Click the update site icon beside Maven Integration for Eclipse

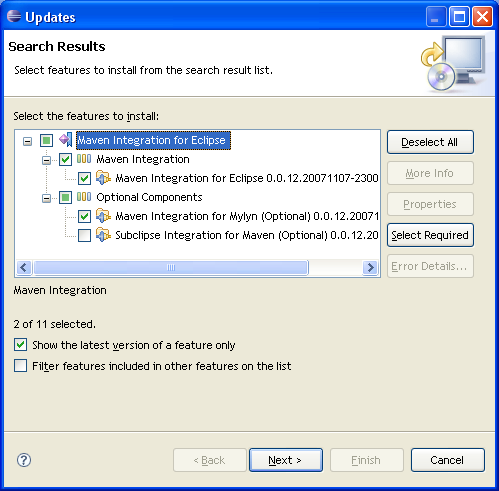point(66,140)
